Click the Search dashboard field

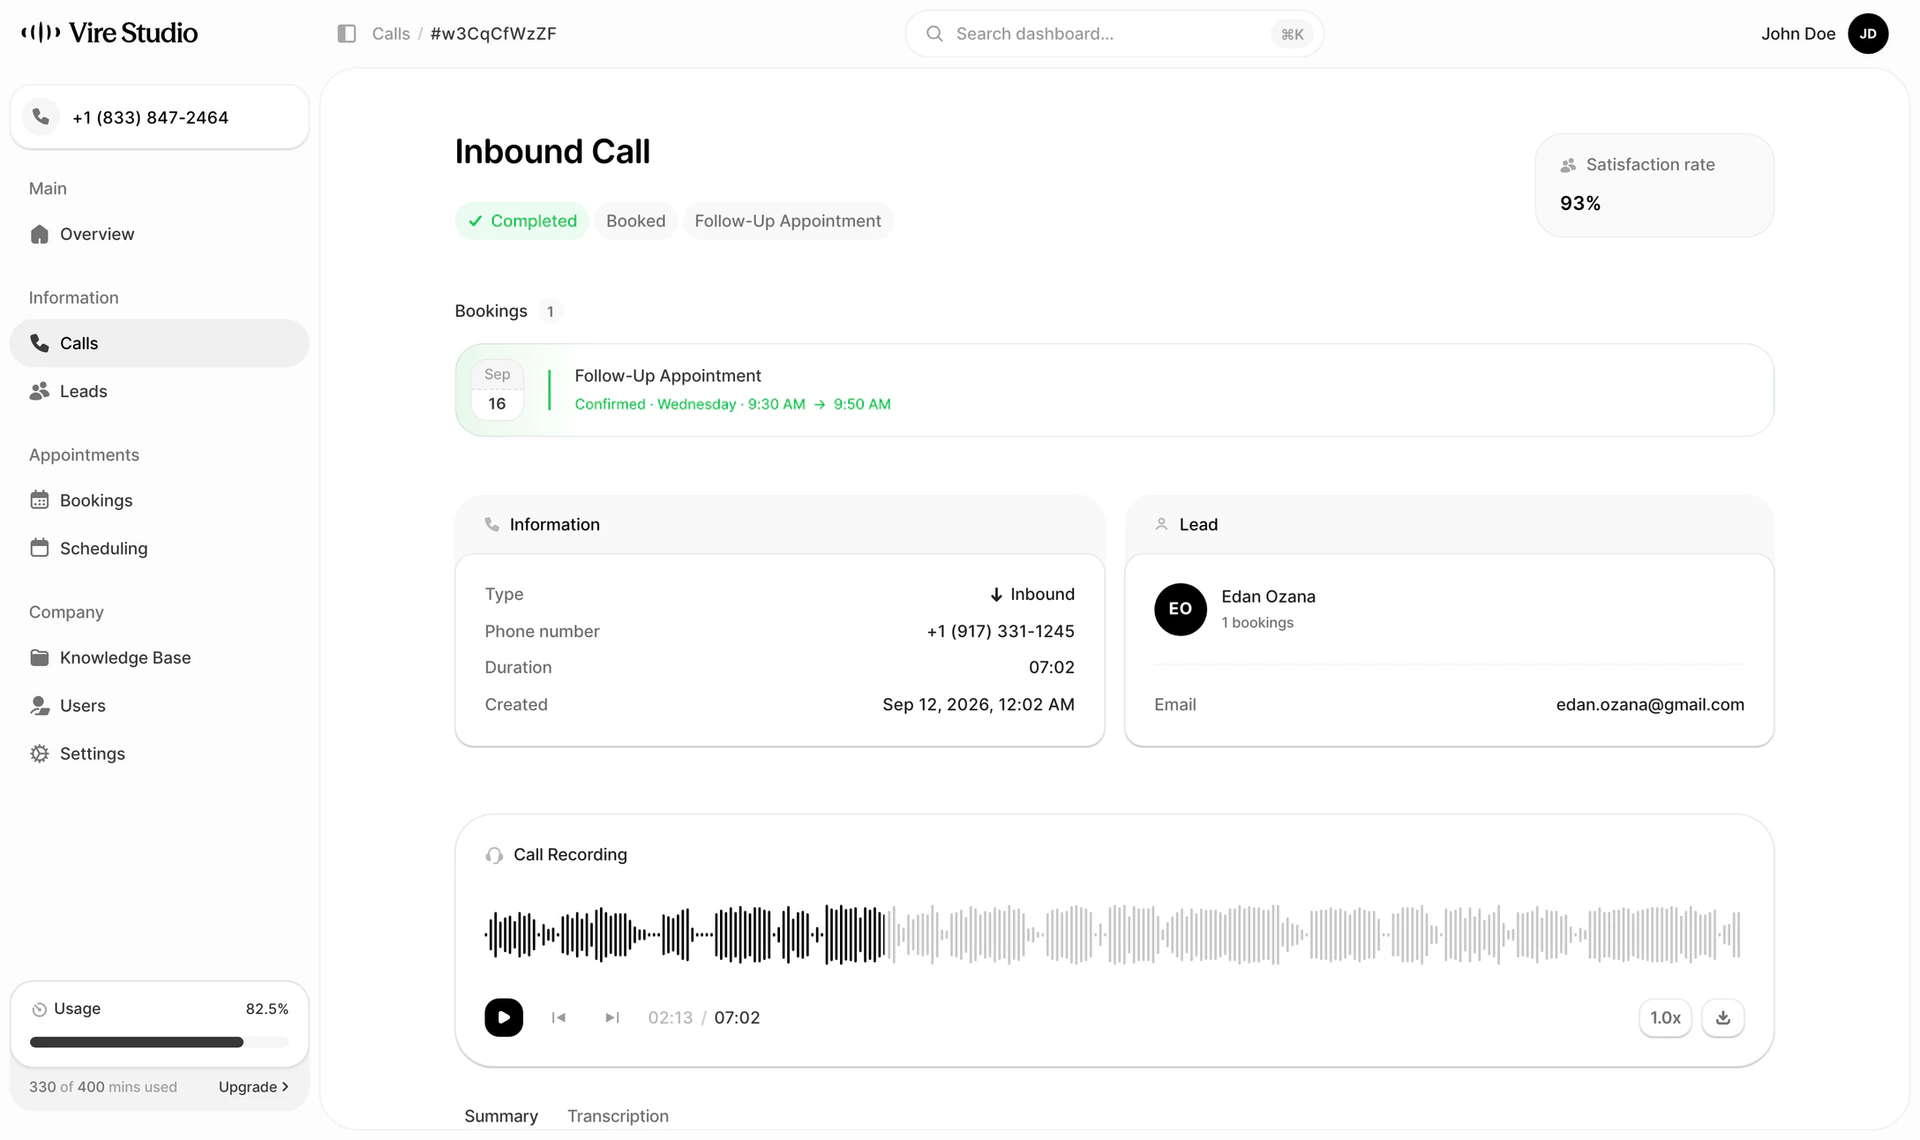(1114, 34)
